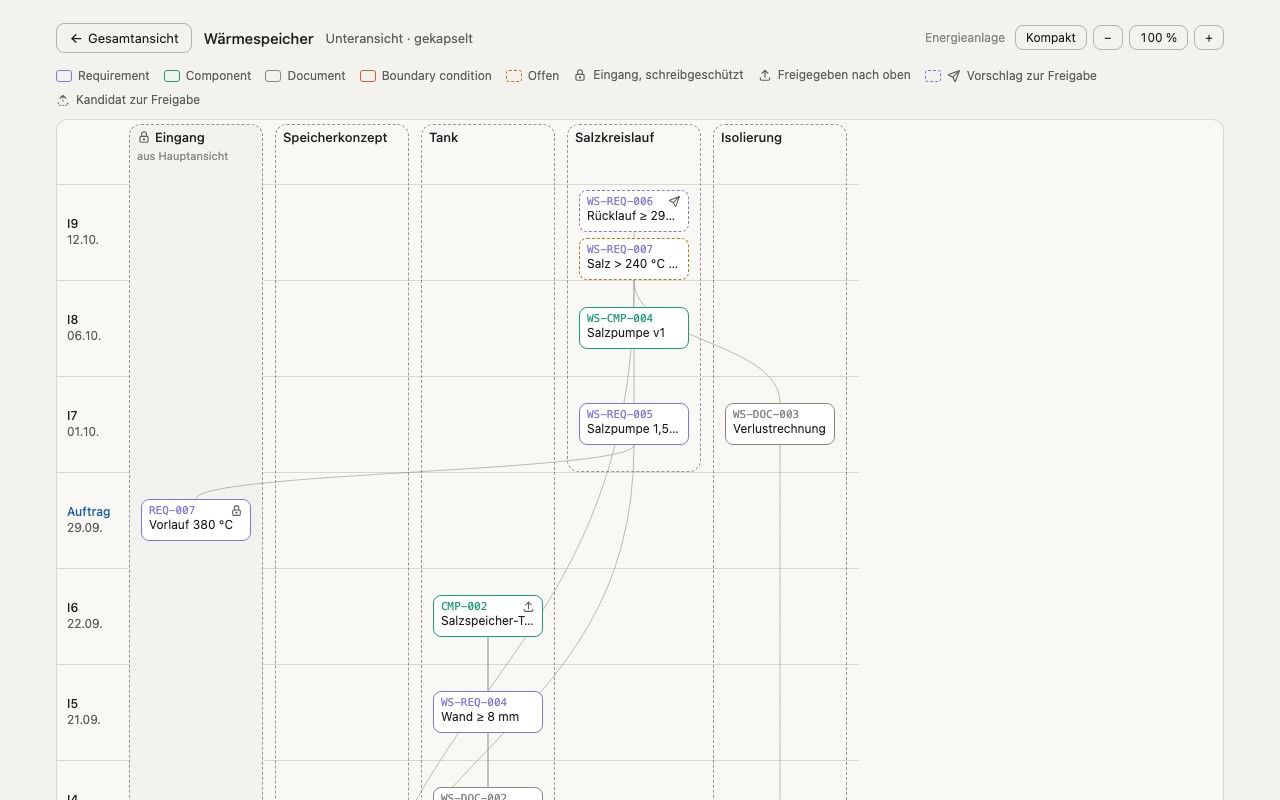Select the WS-REQ-004 Wand ≥ 8 mm node
1280x800 pixels.
(x=488, y=712)
